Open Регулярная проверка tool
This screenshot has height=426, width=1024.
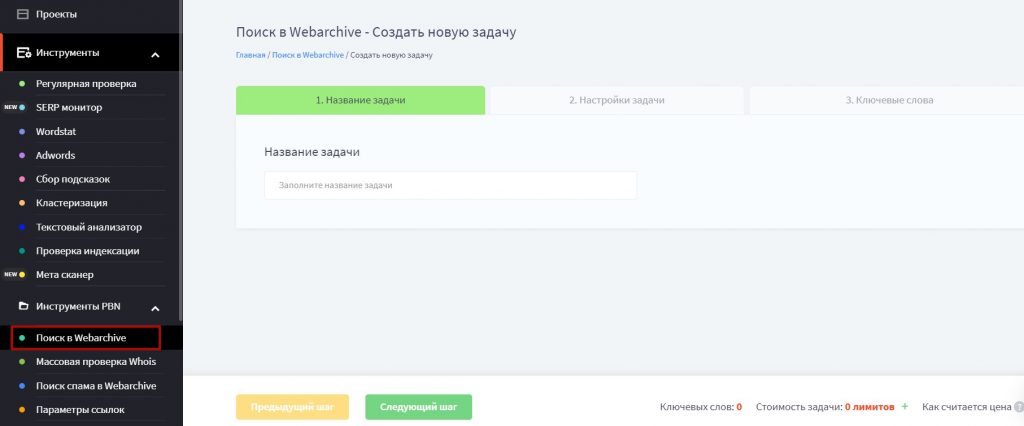[x=86, y=84]
